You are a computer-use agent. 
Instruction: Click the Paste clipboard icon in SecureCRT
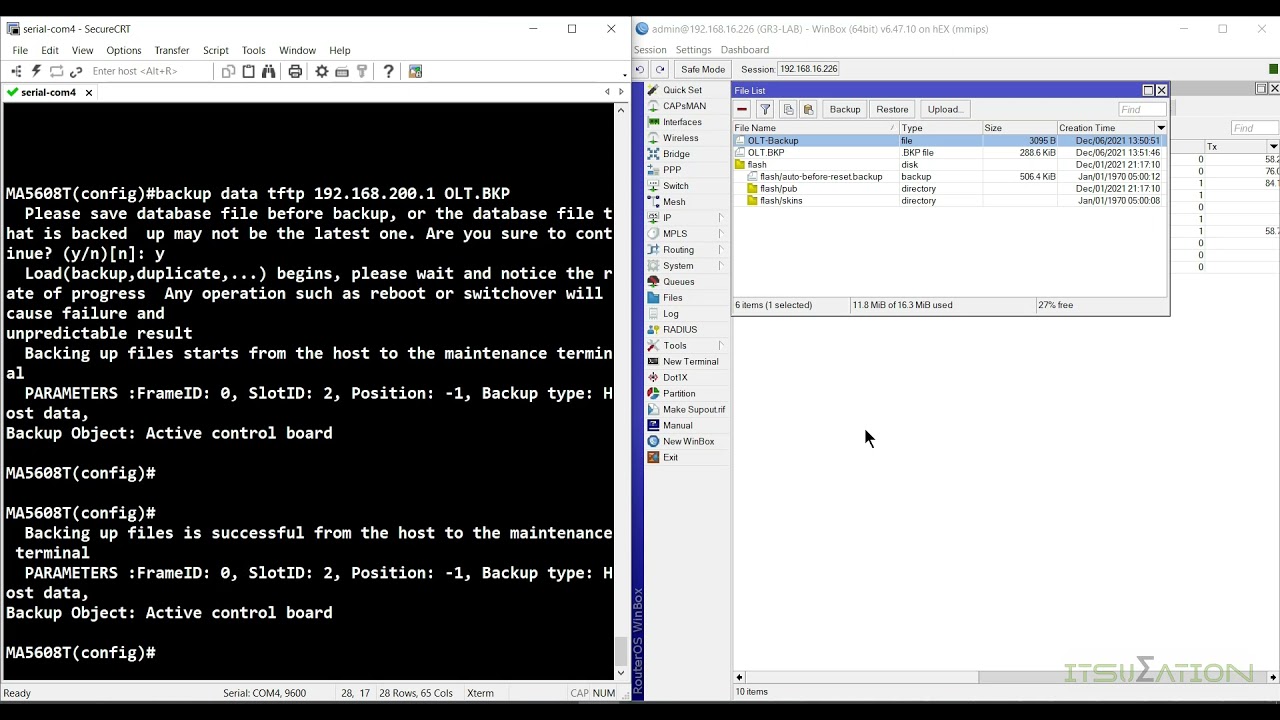pyautogui.click(x=249, y=71)
